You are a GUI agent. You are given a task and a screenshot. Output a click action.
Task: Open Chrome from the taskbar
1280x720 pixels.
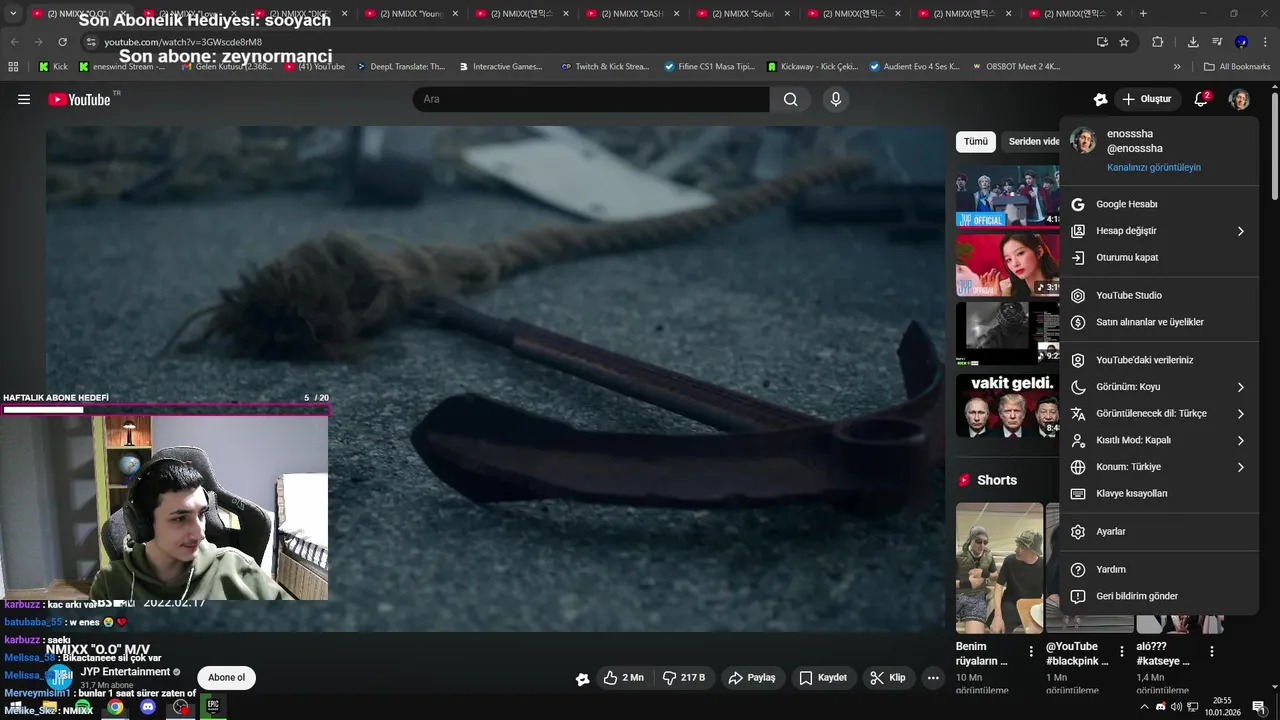coord(116,707)
